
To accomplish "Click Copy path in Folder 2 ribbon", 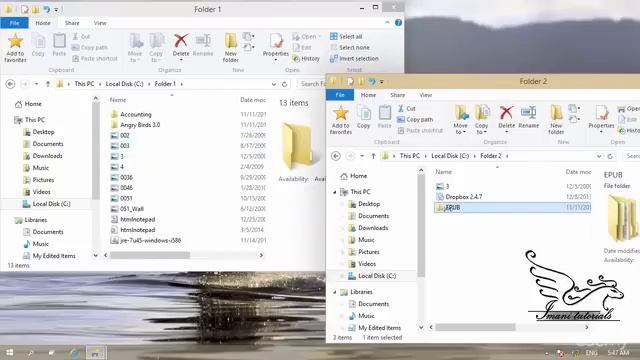I will 415,120.
